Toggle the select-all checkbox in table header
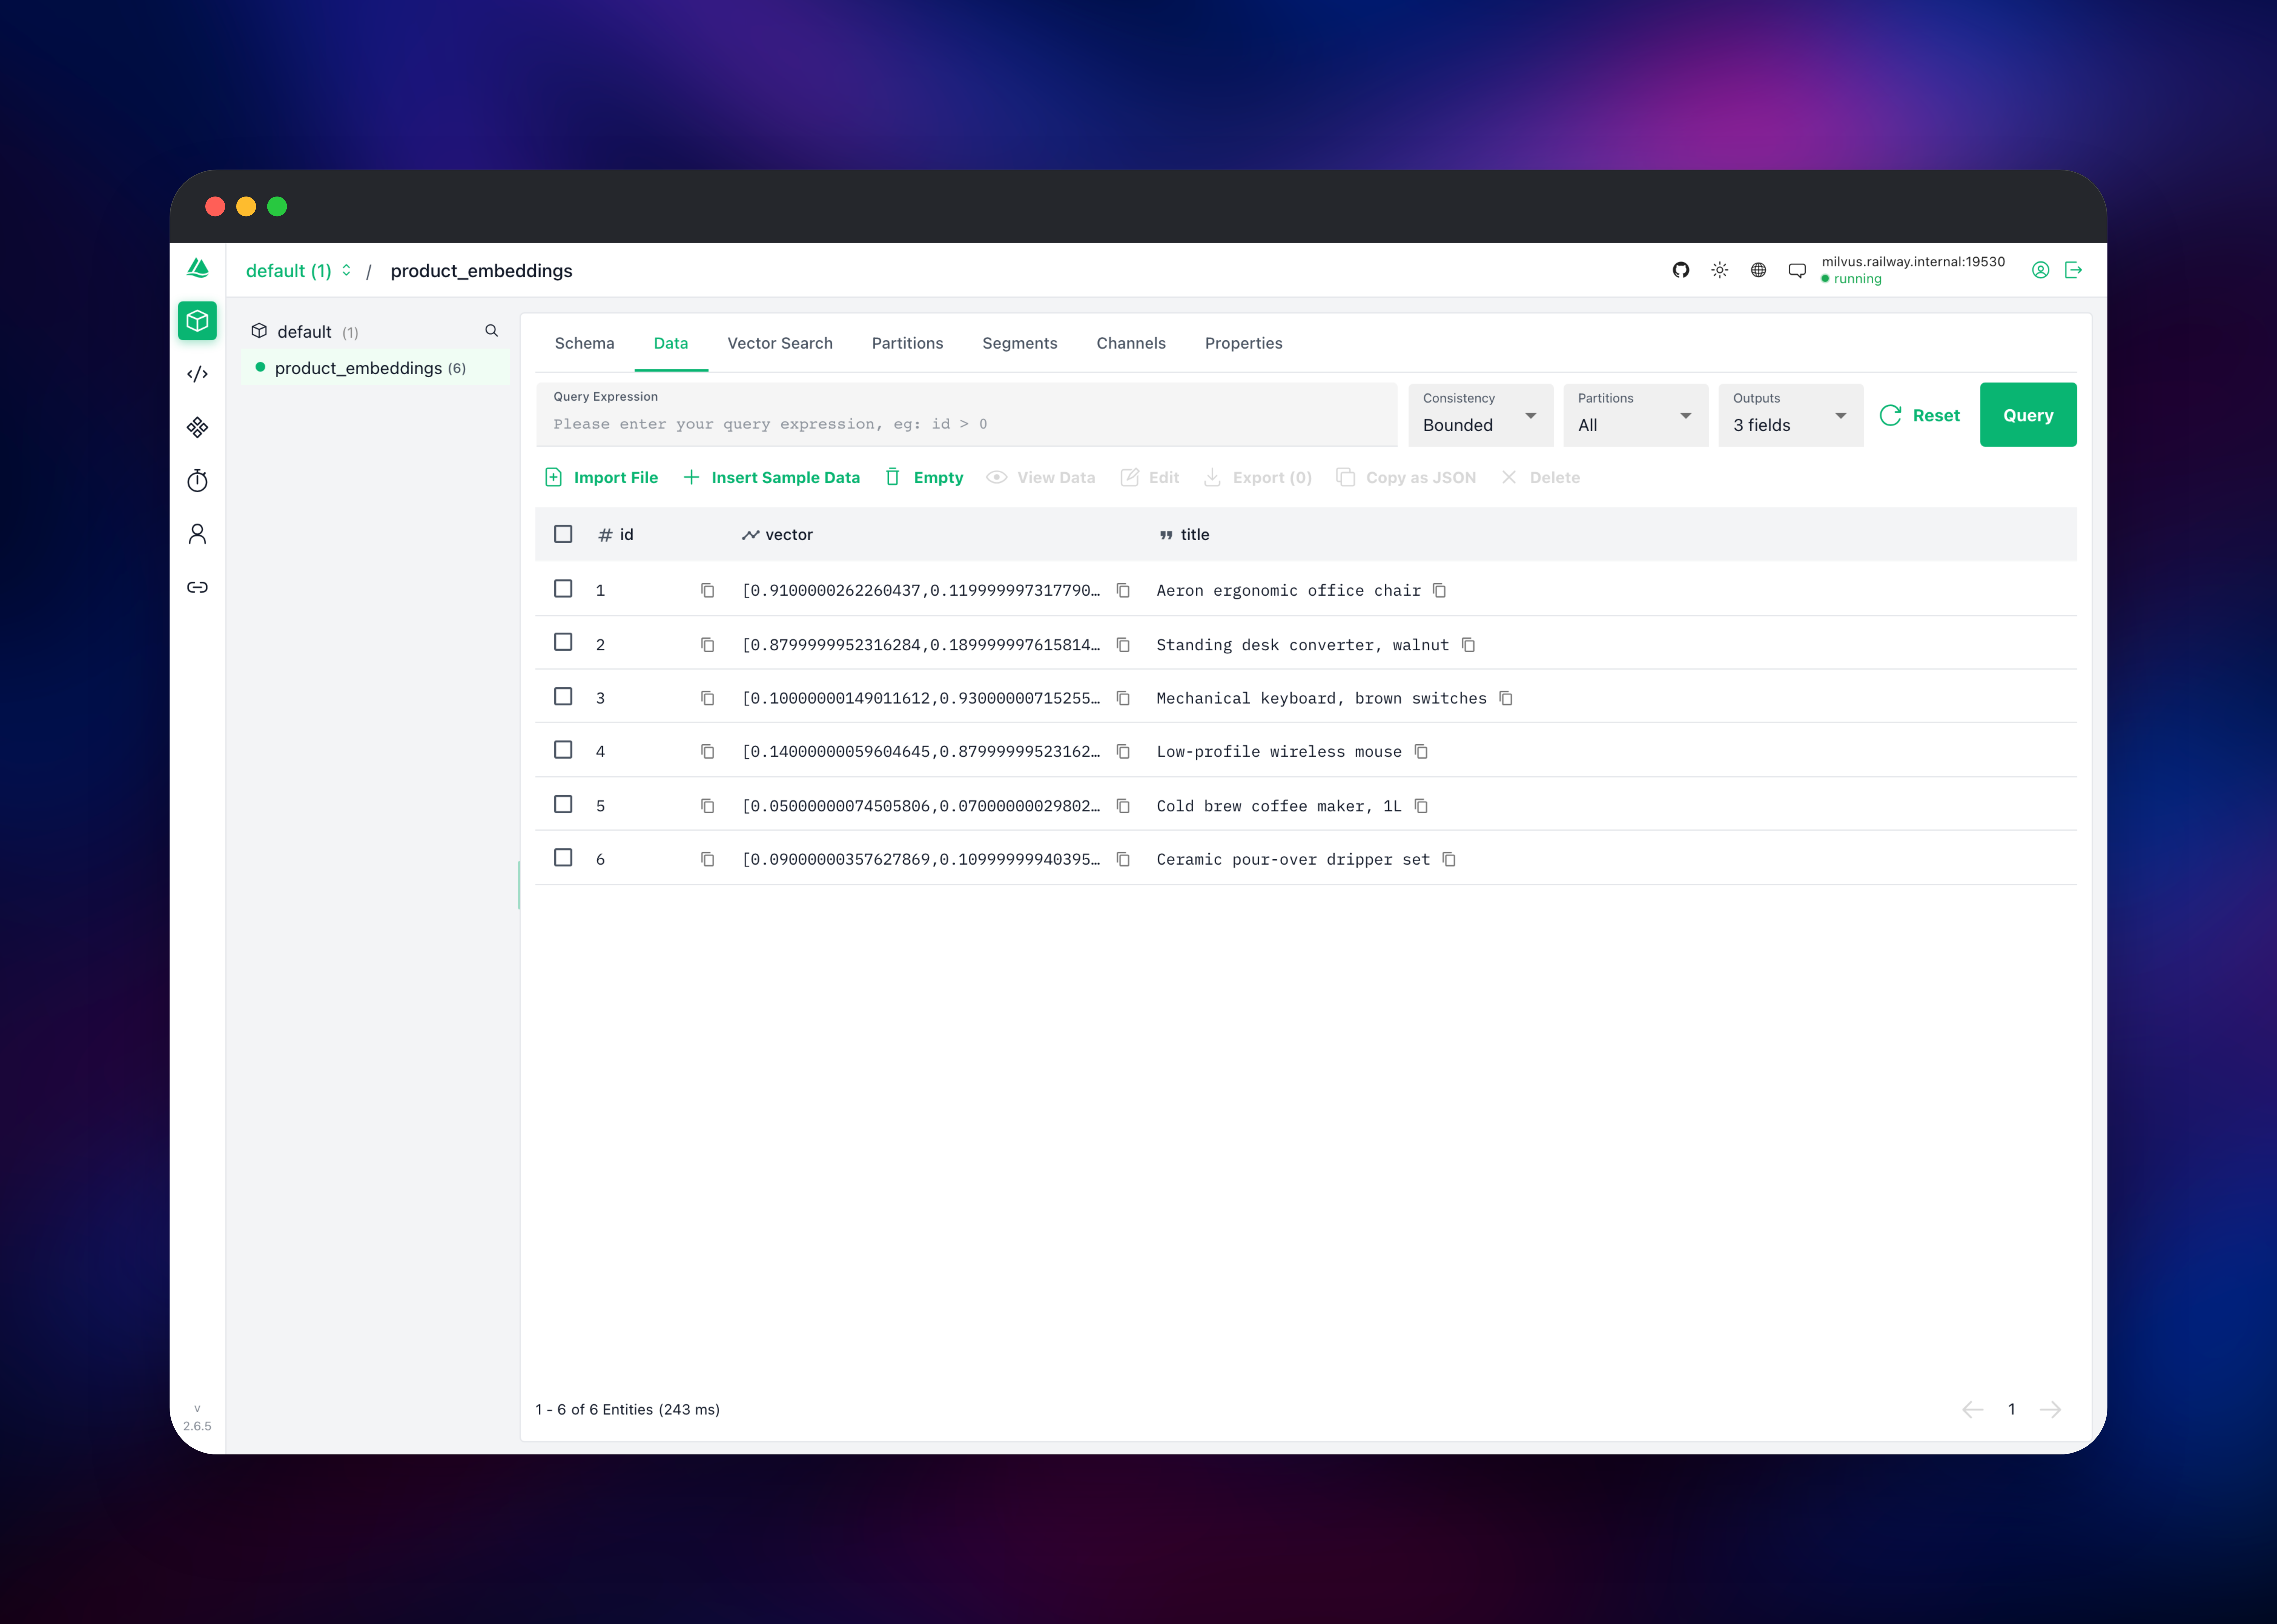Image resolution: width=2277 pixels, height=1624 pixels. click(x=563, y=534)
